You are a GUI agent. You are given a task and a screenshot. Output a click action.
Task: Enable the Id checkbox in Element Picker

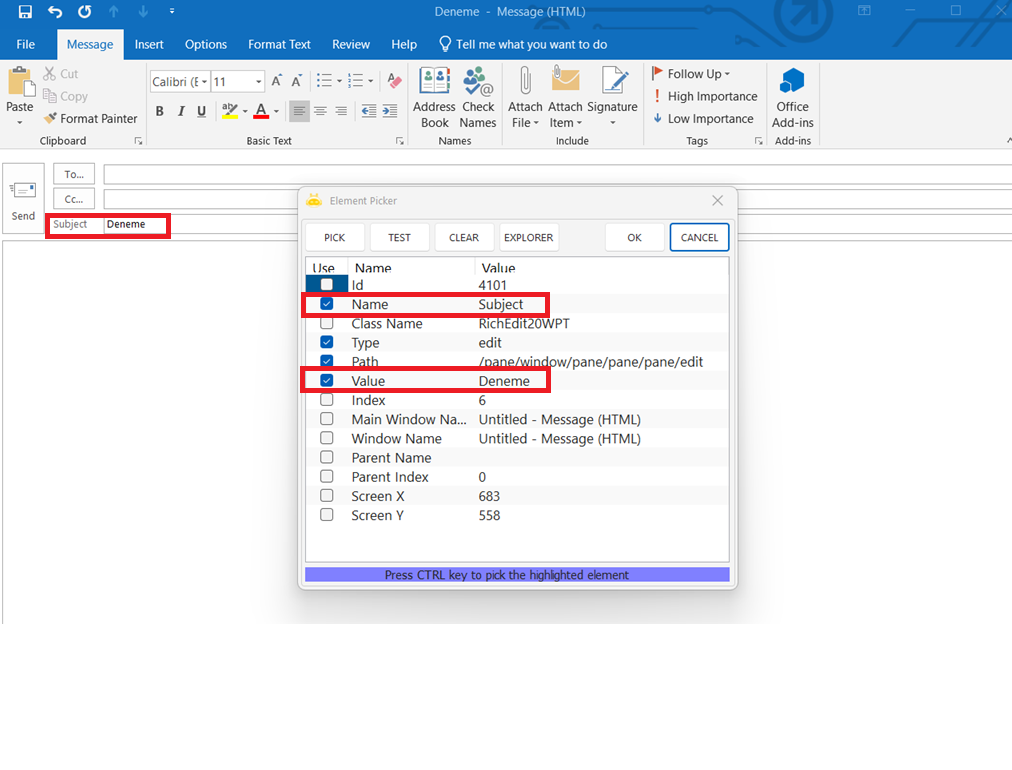pyautogui.click(x=327, y=285)
